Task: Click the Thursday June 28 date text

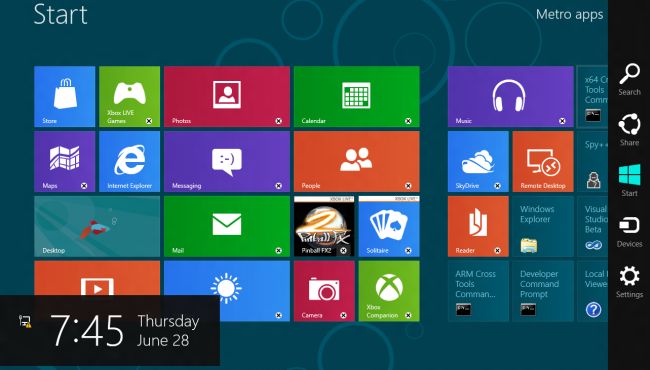Action: 168,331
